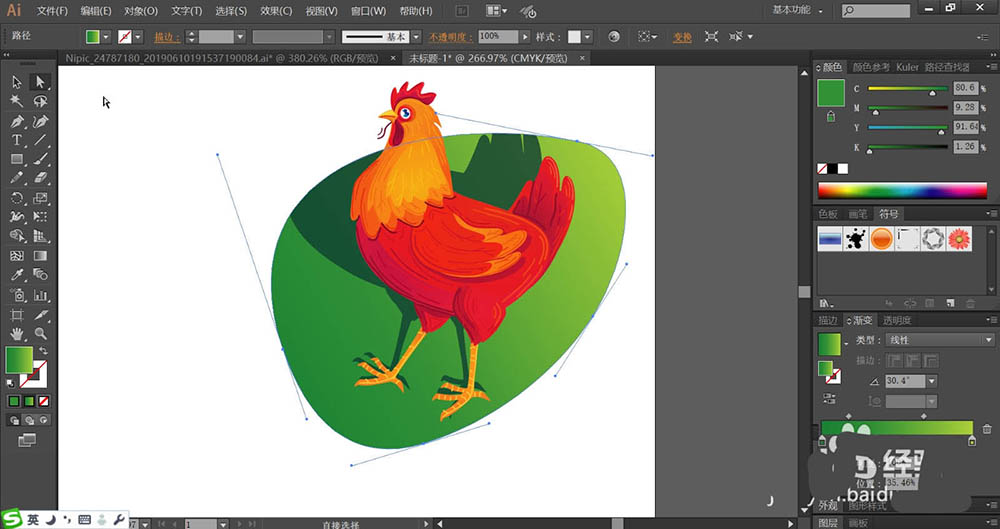The height and width of the screenshot is (529, 1000).
Task: Click the delete gradient stop trash icon
Action: tap(987, 429)
